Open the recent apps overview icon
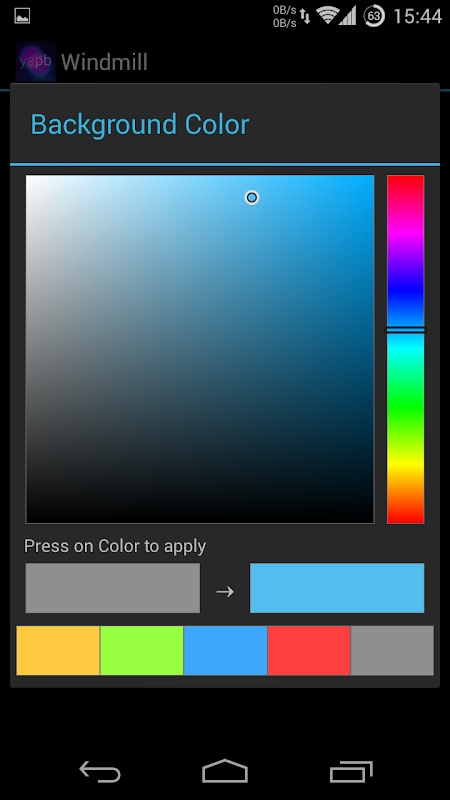Viewport: 450px width, 800px height. 351,771
